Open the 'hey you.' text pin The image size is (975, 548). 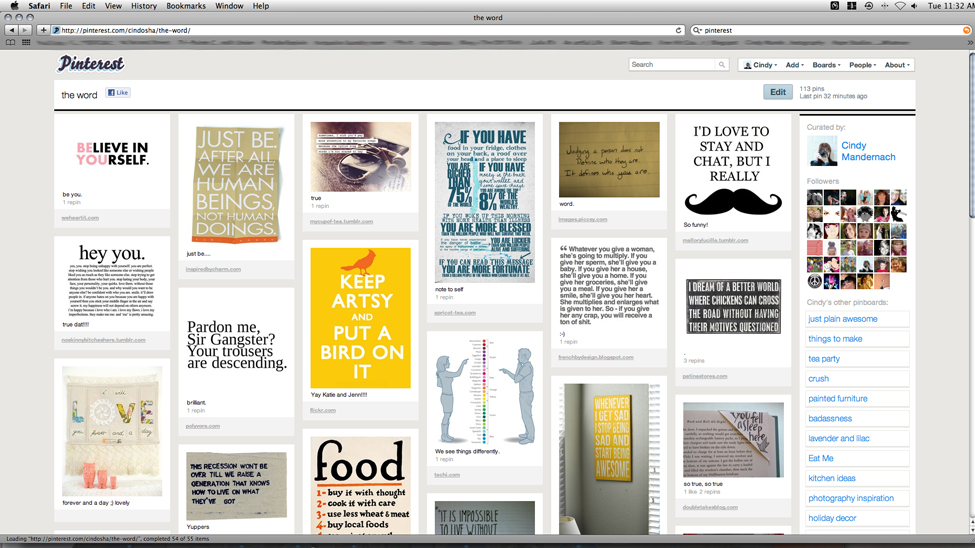click(x=112, y=281)
